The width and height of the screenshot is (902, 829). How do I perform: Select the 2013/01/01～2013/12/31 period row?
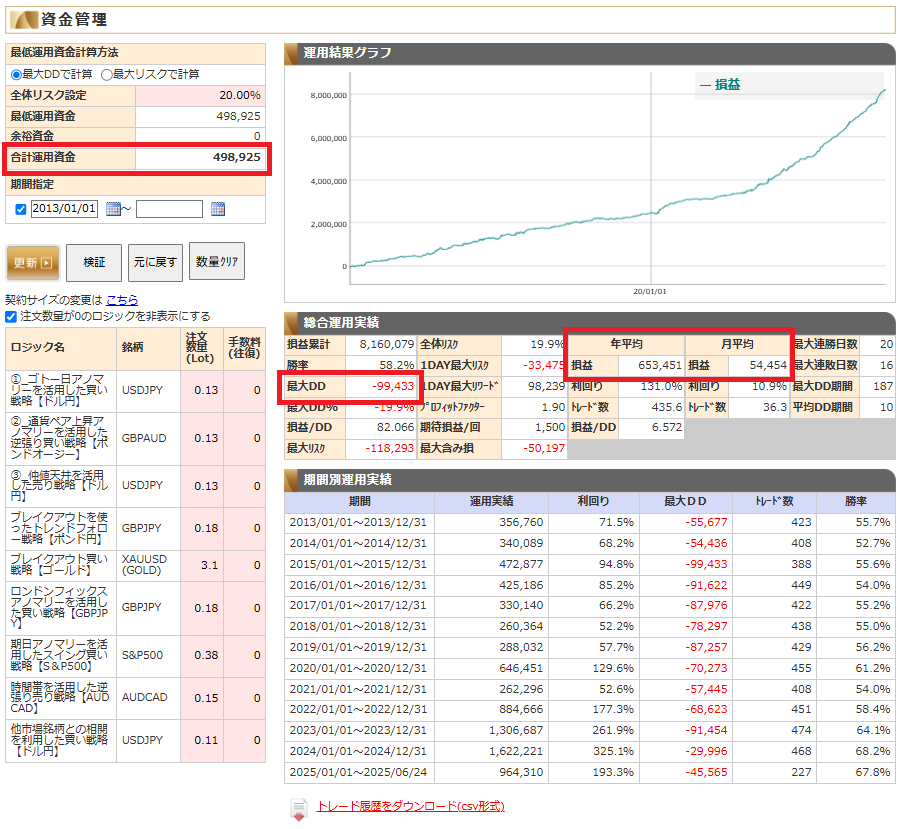pyautogui.click(x=590, y=523)
